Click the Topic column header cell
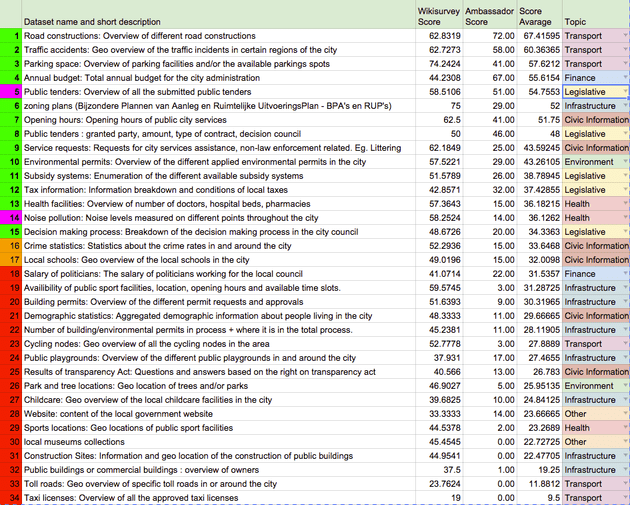Image resolution: width=630 pixels, height=505 pixels. click(595, 20)
